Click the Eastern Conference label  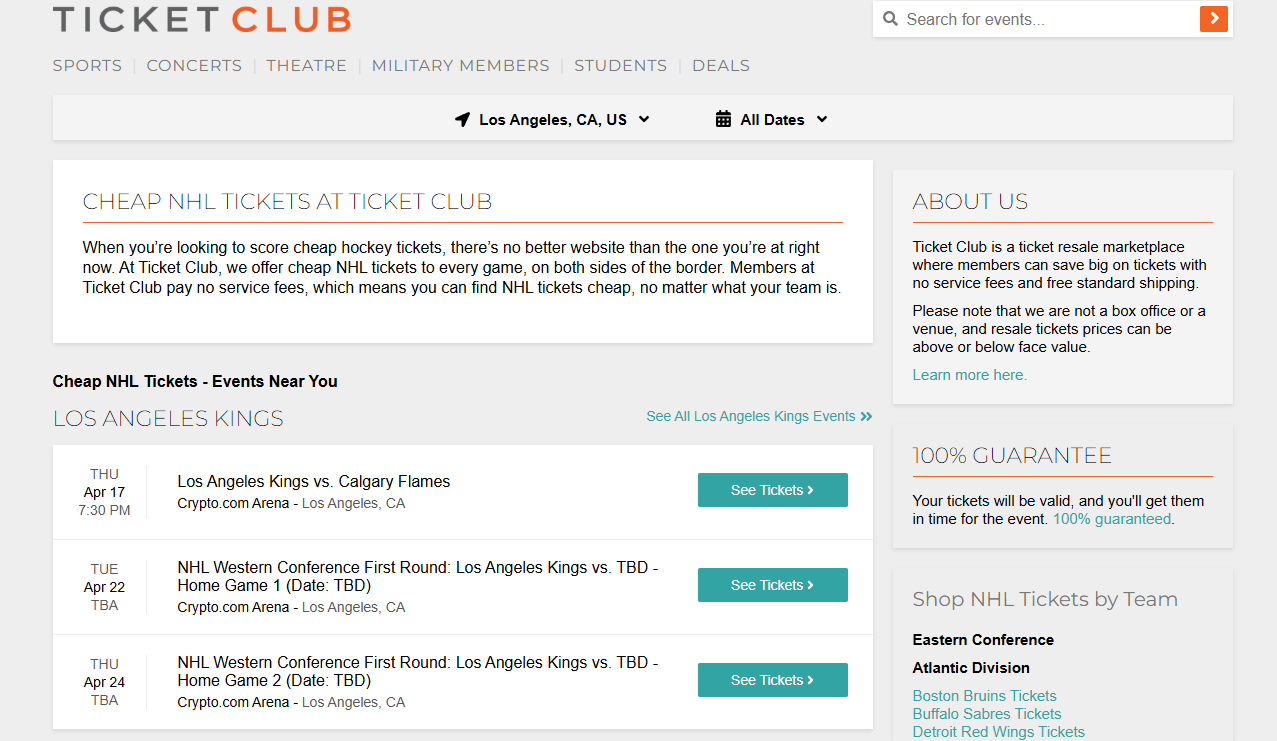point(983,640)
